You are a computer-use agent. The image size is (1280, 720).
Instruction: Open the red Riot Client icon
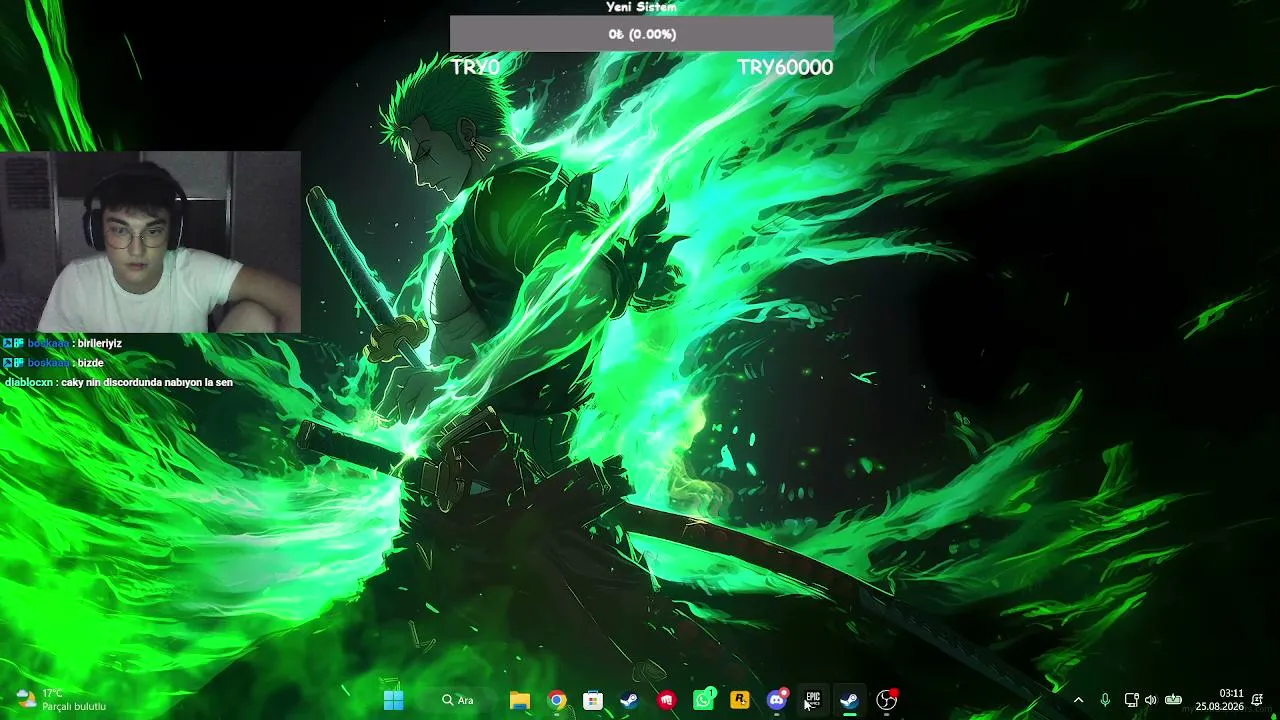pyautogui.click(x=666, y=700)
